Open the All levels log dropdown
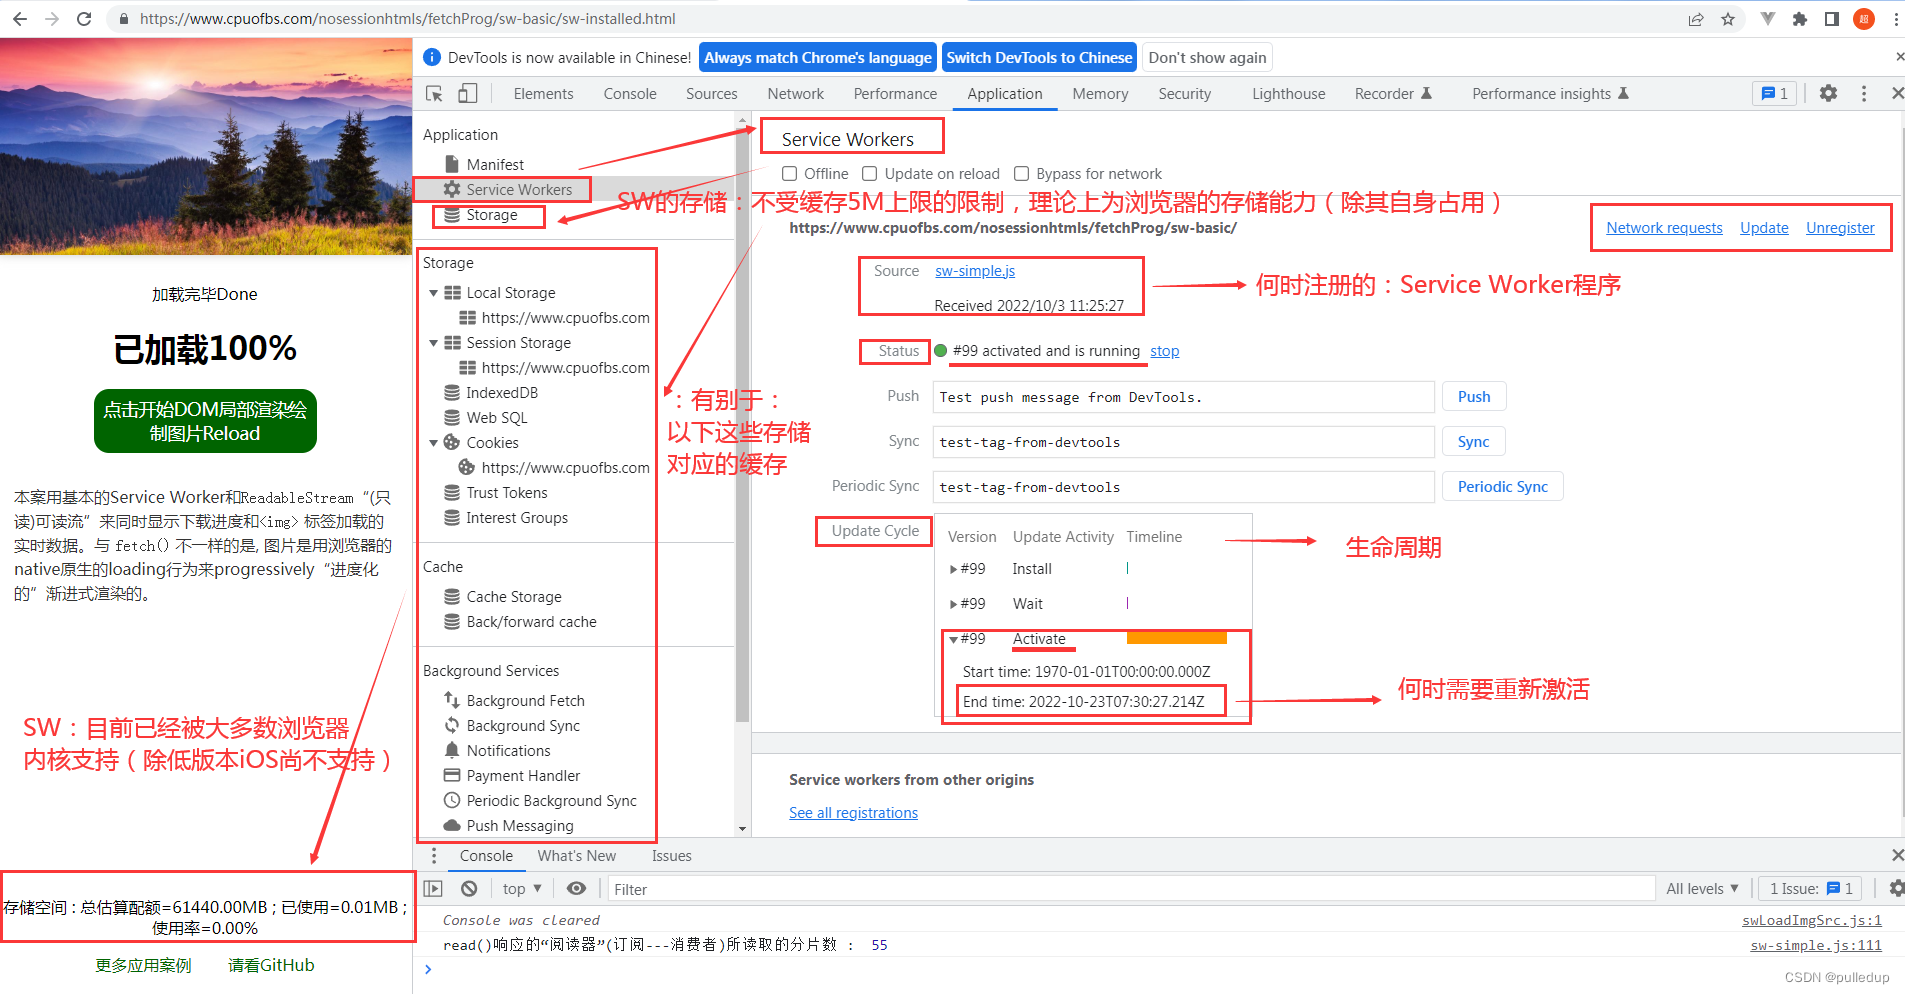The height and width of the screenshot is (994, 1905). (x=1702, y=888)
